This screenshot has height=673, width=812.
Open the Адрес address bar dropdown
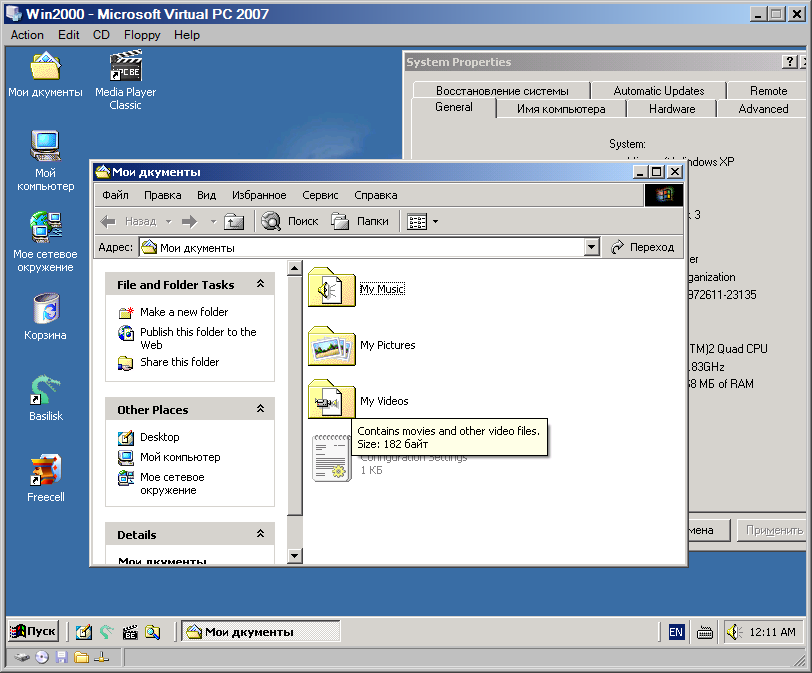[x=591, y=247]
